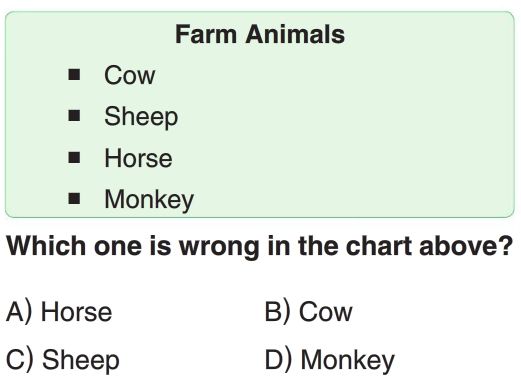
Task: Click the square bullet beside Monkey in list
Action: pyautogui.click(x=74, y=198)
